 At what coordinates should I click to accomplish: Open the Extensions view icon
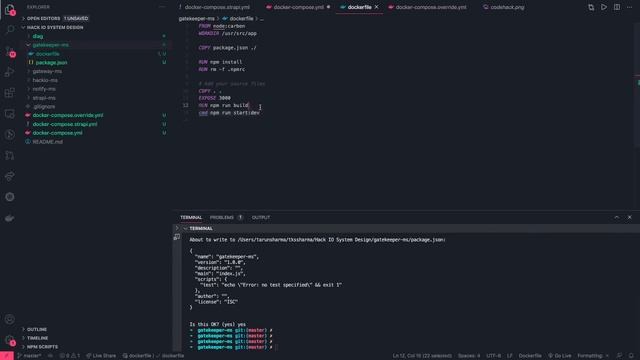(x=10, y=93)
